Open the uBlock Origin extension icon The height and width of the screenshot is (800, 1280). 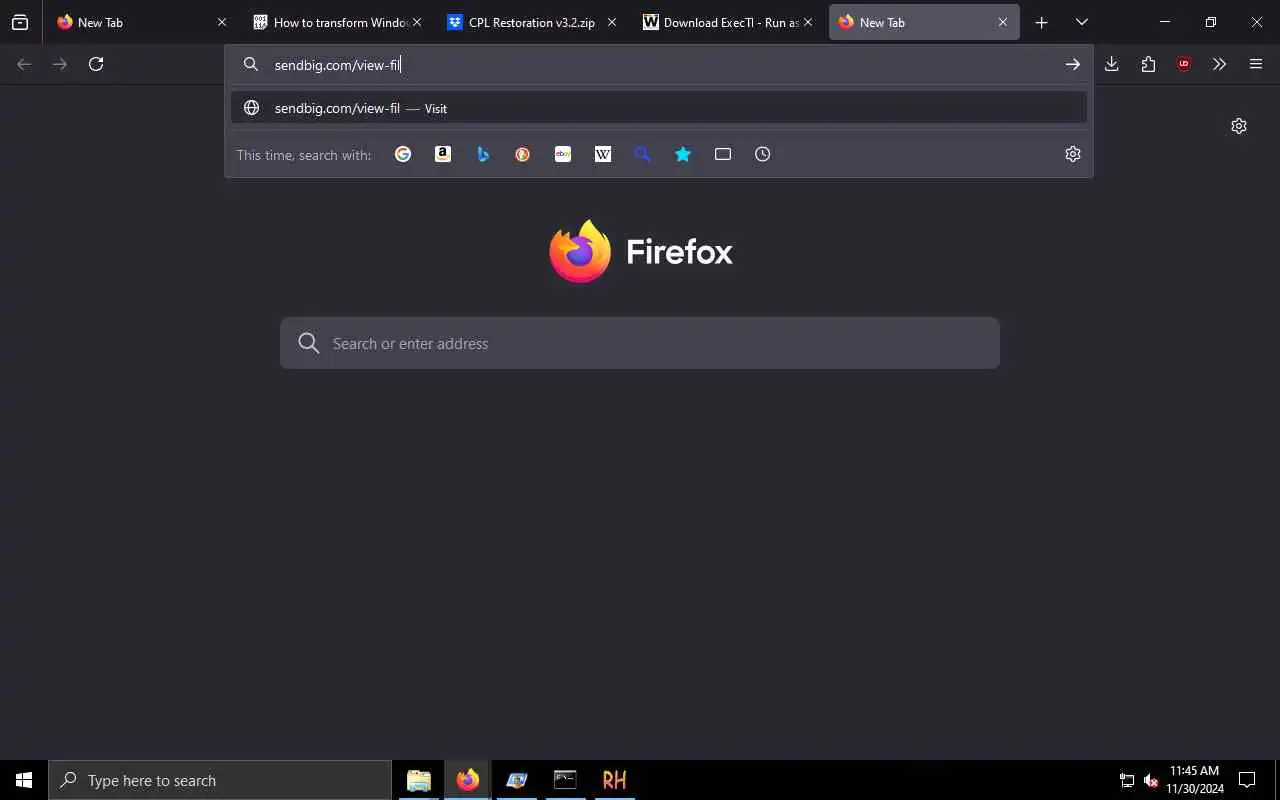(1184, 64)
